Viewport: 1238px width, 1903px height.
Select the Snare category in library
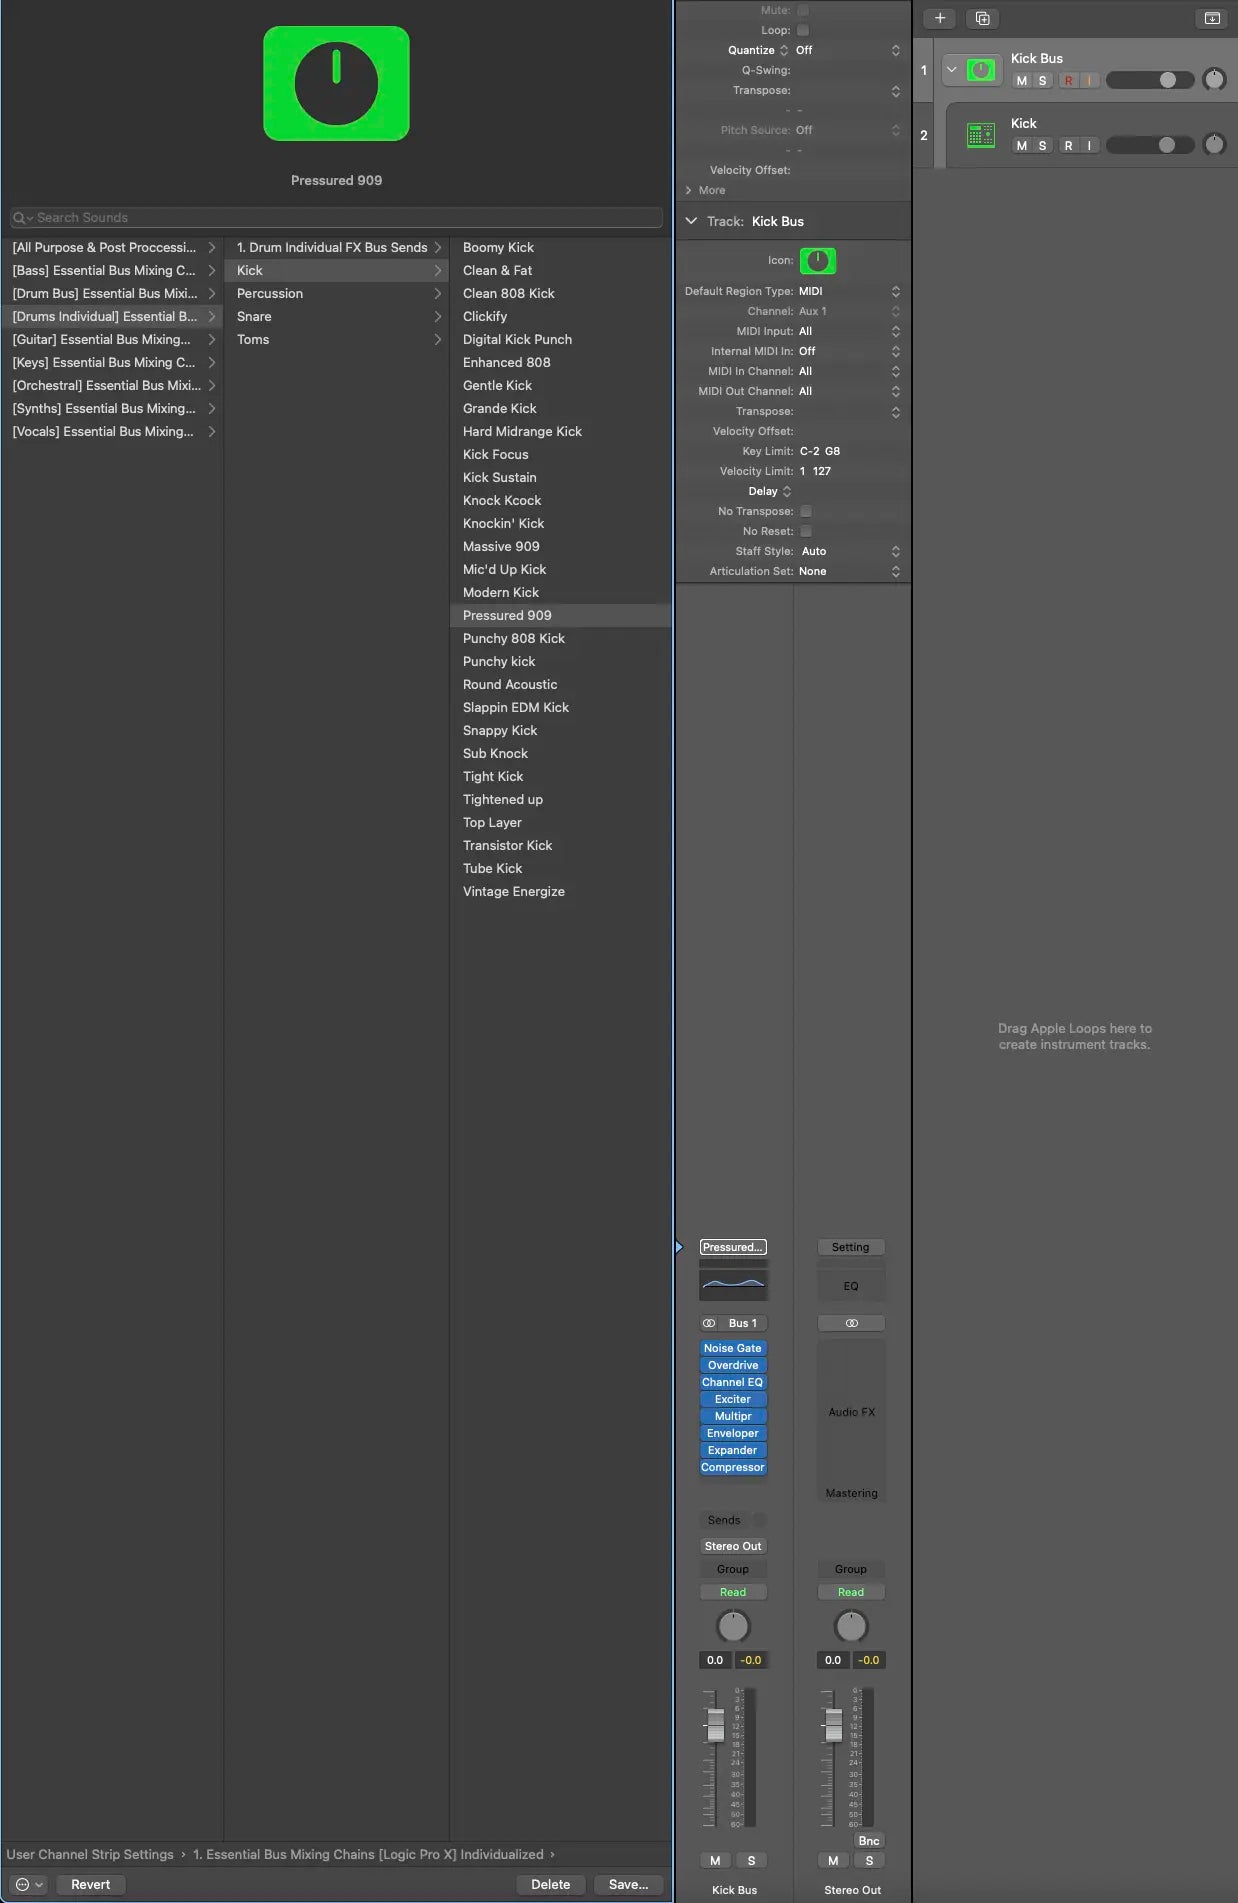[x=254, y=316]
